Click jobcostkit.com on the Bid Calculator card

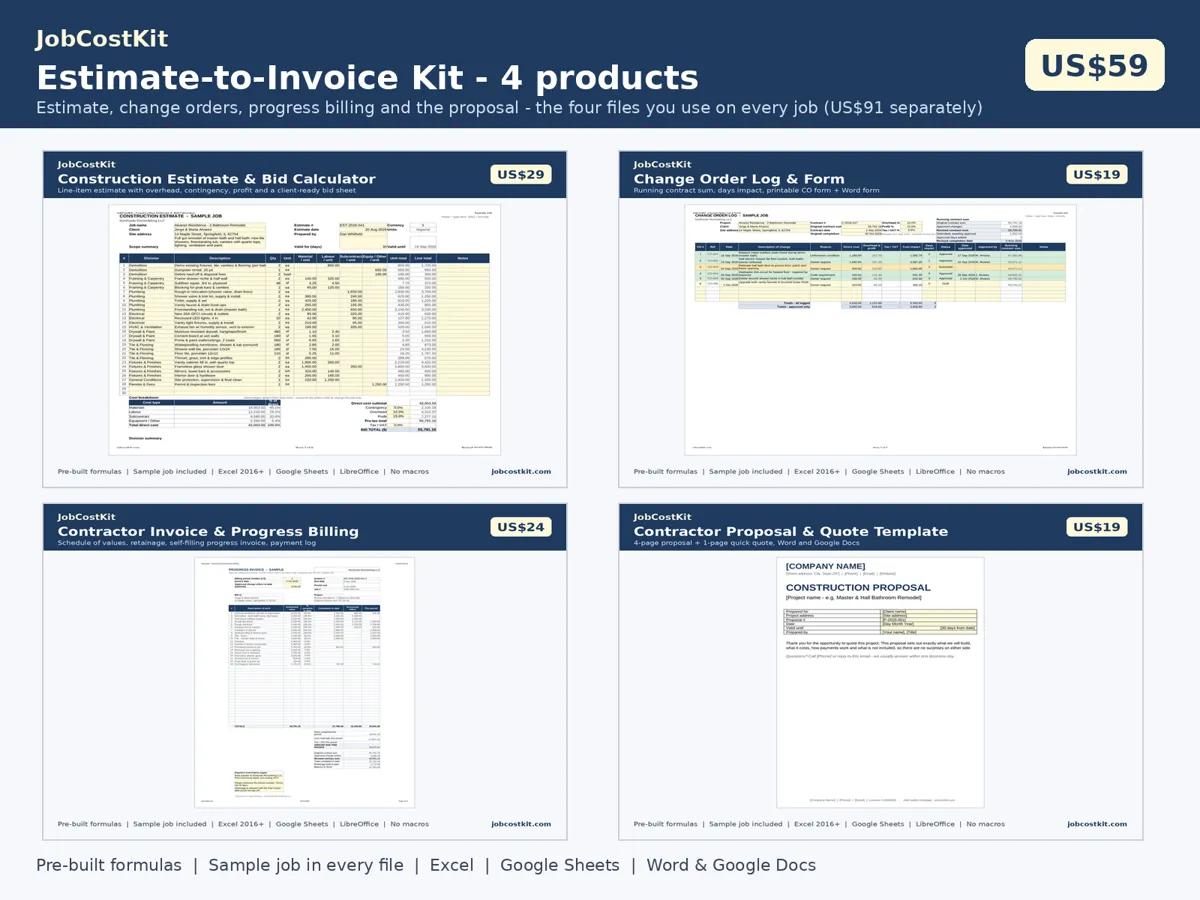coord(521,472)
